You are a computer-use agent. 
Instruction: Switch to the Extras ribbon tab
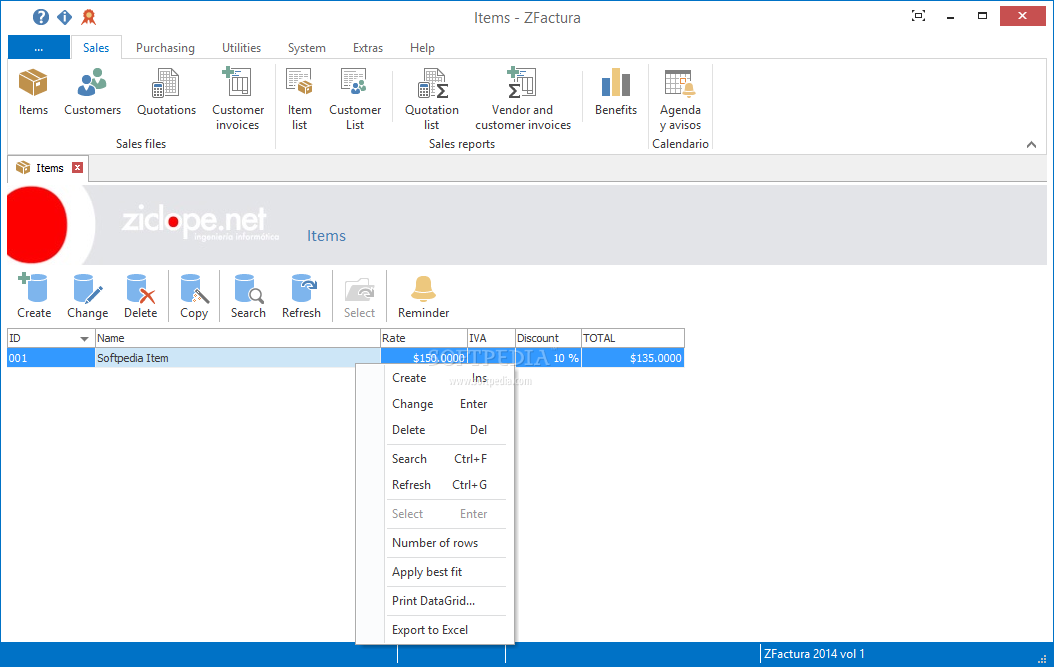point(368,48)
